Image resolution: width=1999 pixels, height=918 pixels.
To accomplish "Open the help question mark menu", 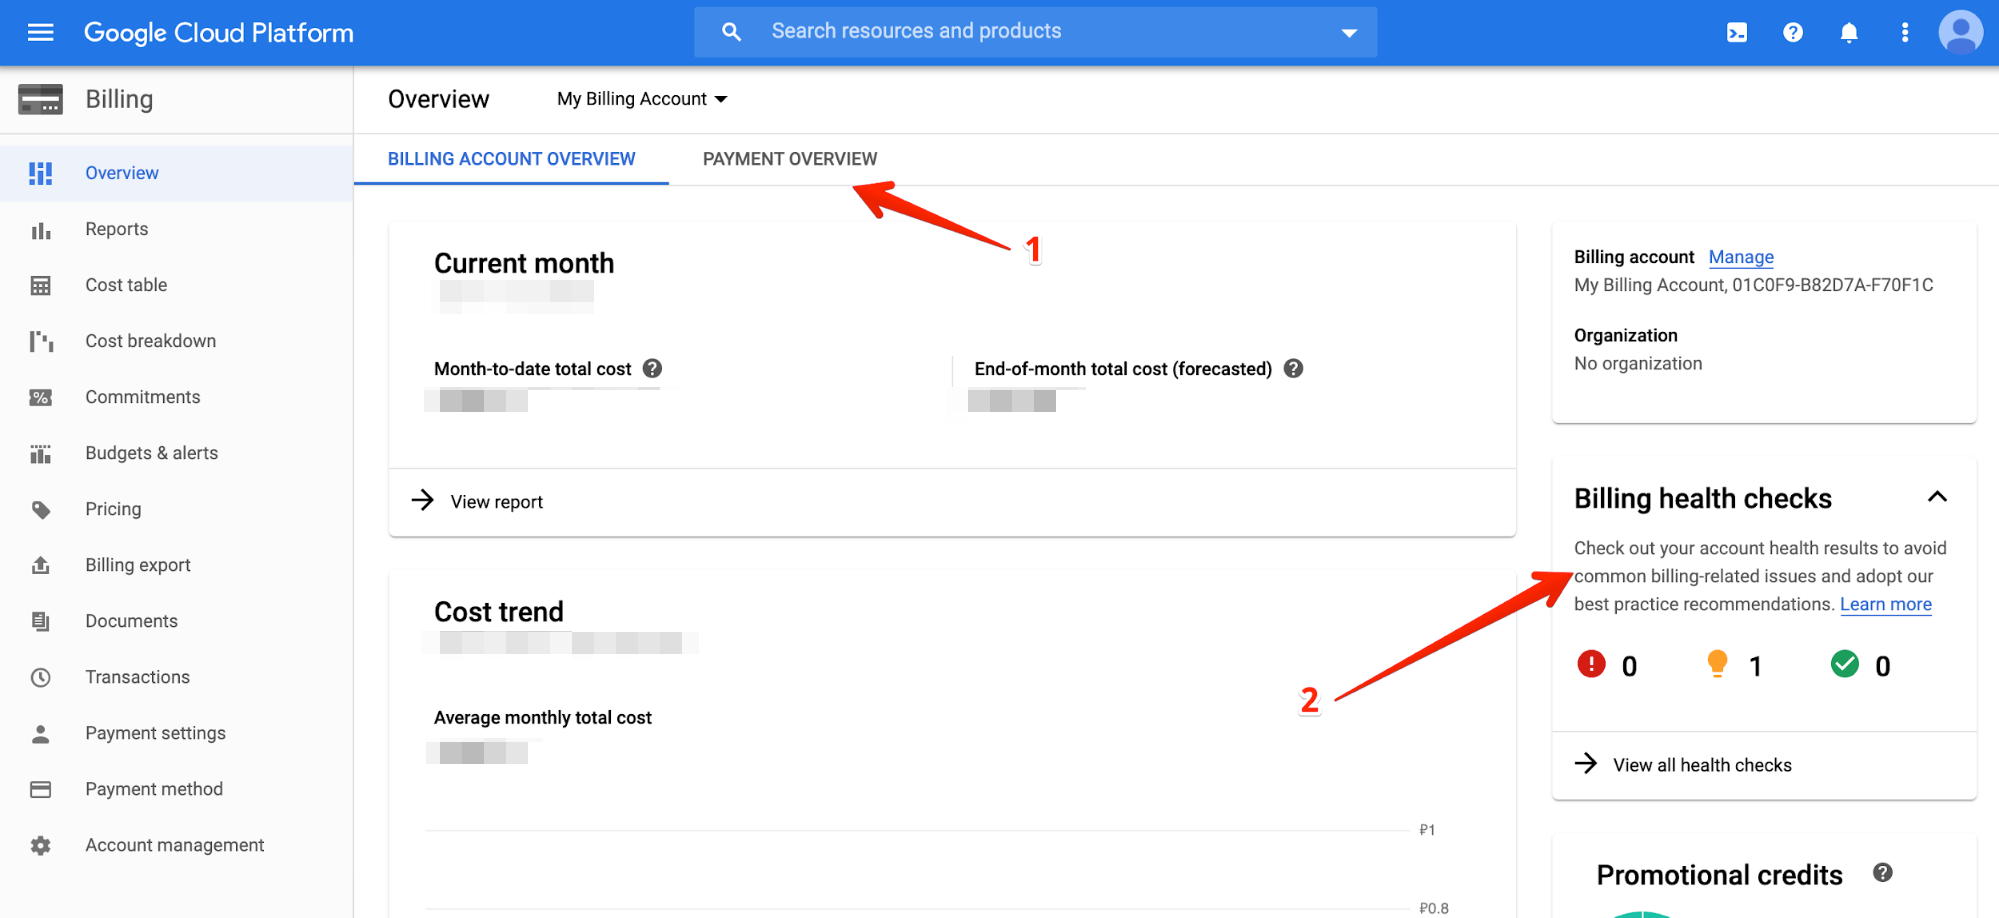I will pyautogui.click(x=1793, y=33).
